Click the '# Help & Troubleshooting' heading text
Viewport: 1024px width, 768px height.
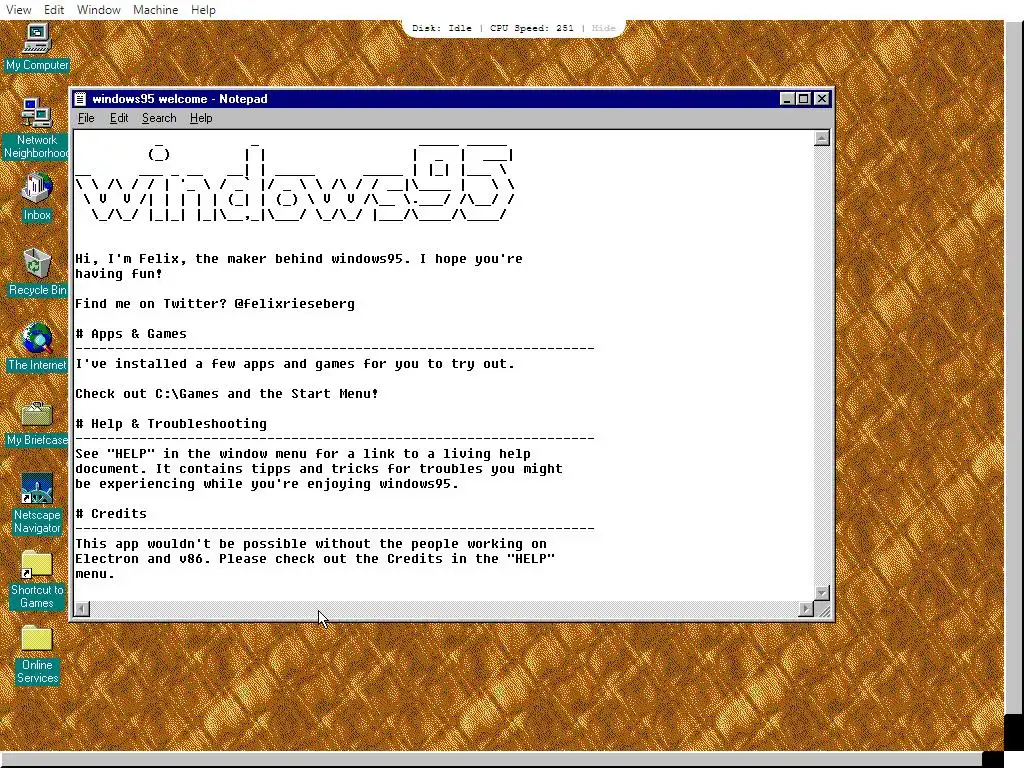[171, 424]
